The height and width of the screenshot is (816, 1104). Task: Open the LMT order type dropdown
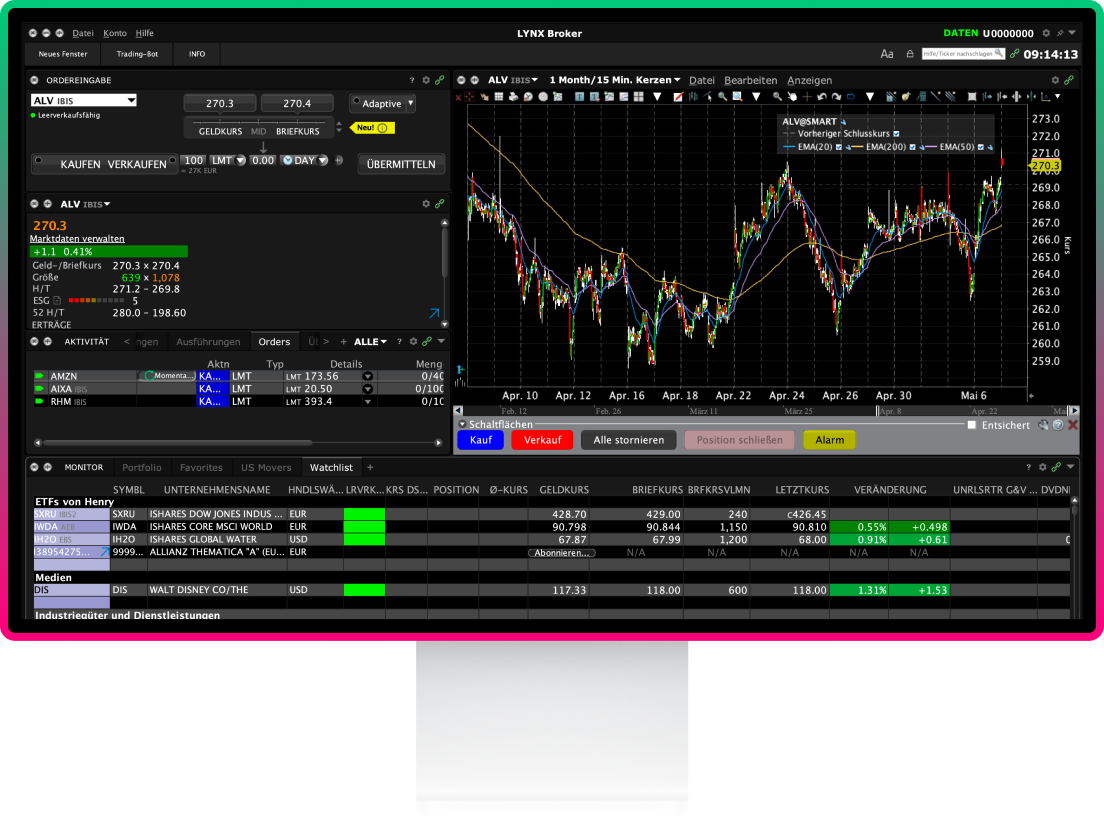[241, 161]
